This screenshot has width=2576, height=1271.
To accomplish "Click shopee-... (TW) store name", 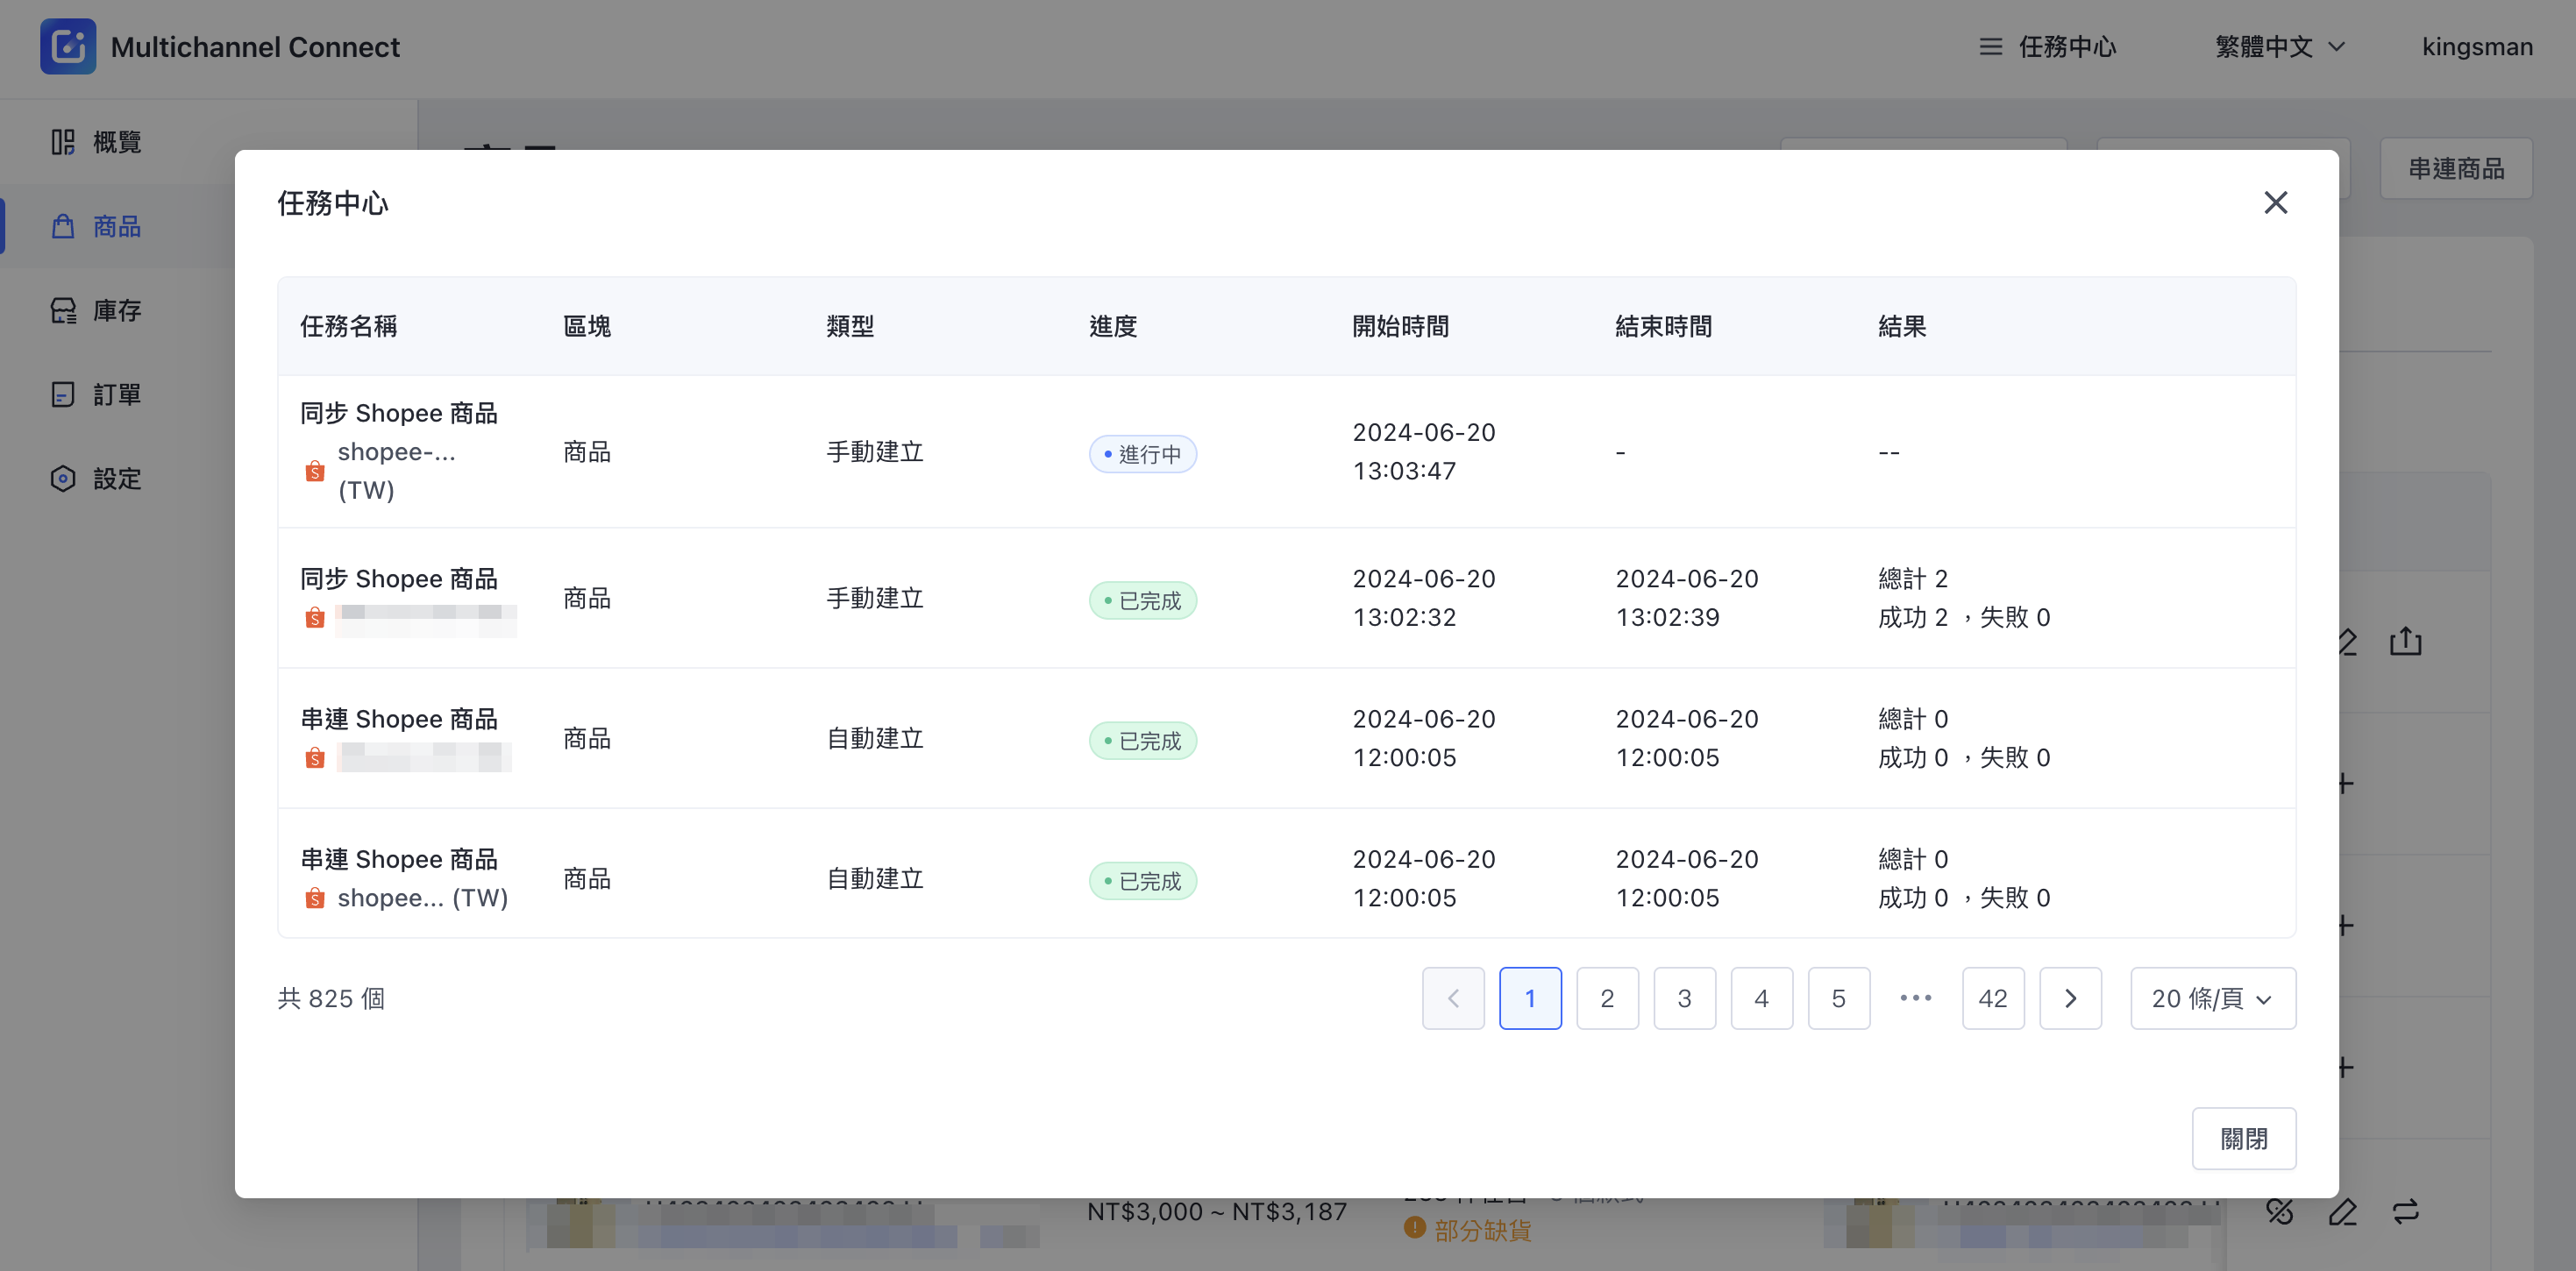I will click(x=396, y=471).
